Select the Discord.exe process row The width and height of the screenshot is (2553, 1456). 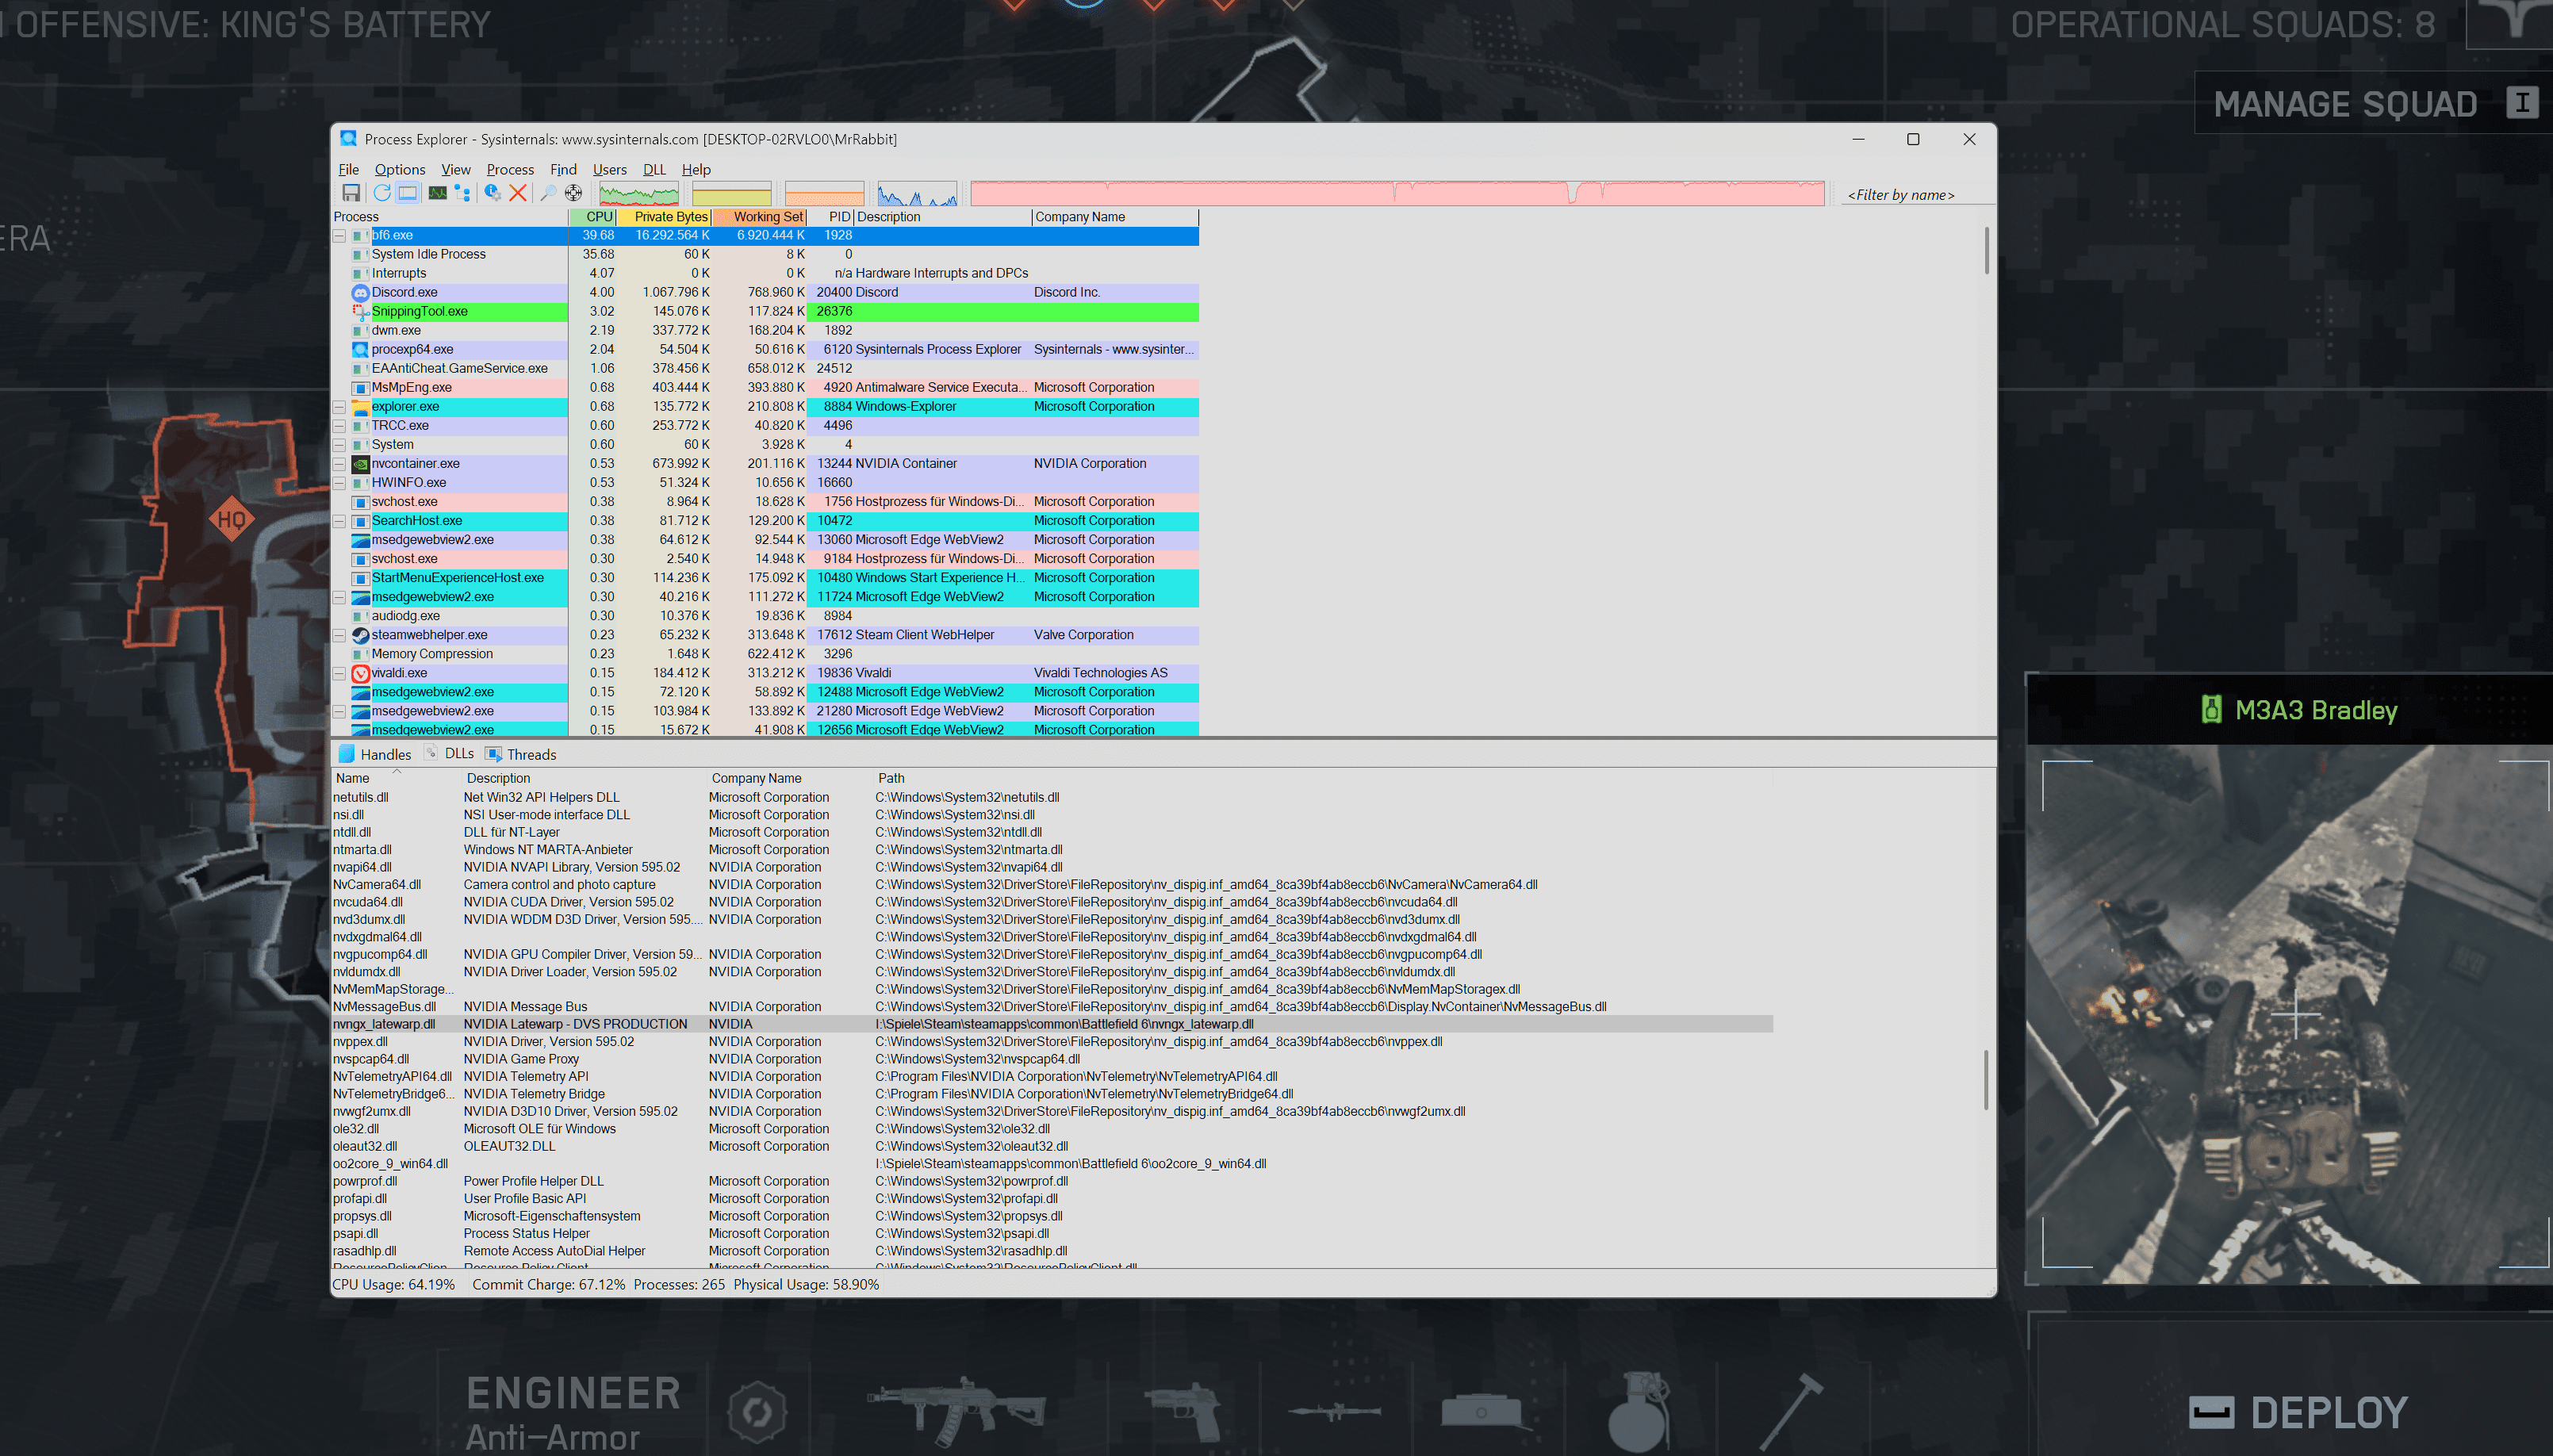click(404, 293)
